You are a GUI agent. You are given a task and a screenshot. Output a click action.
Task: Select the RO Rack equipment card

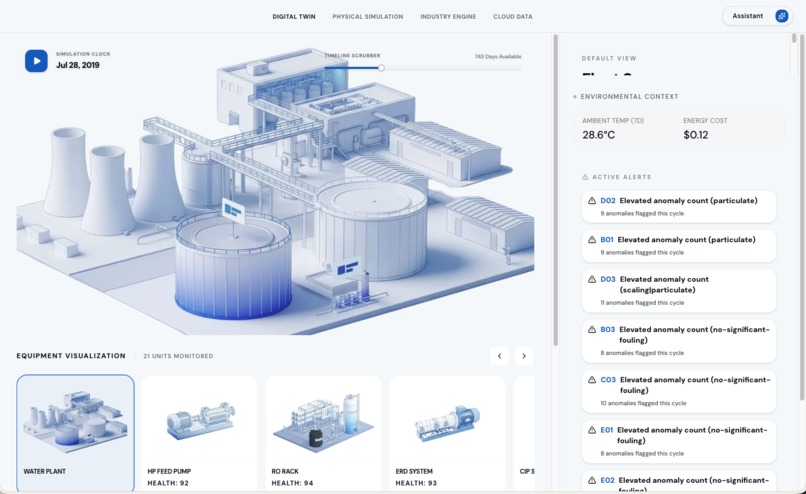[323, 433]
